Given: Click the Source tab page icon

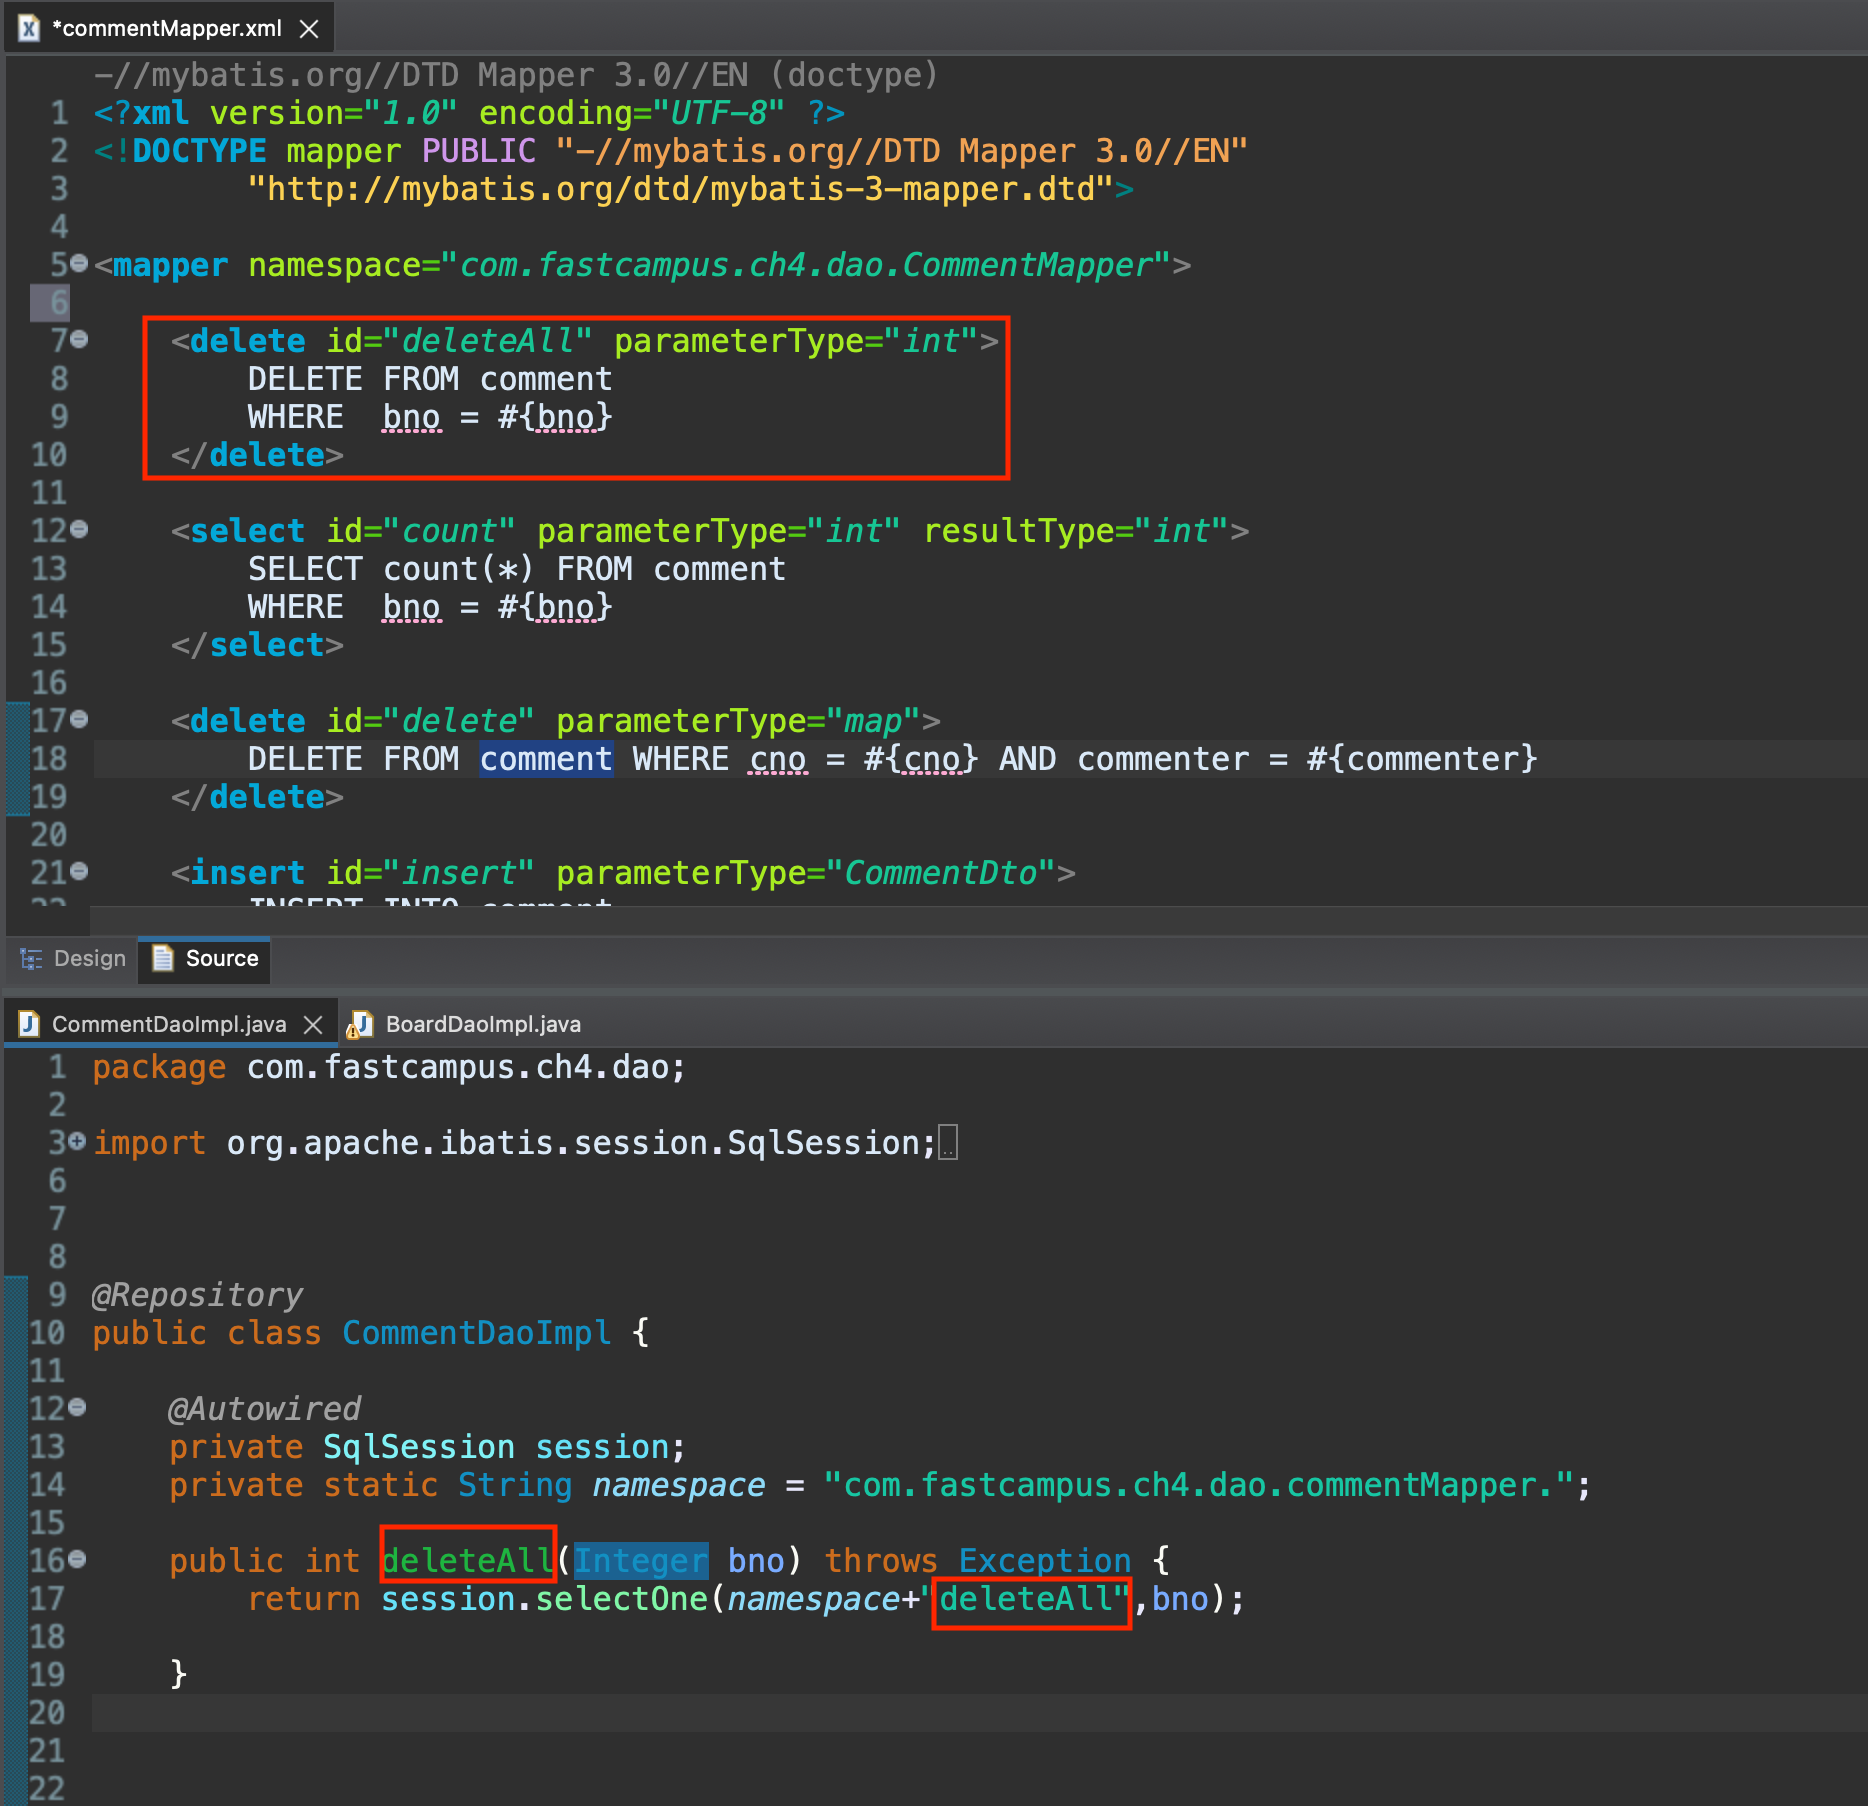Looking at the screenshot, I should (x=163, y=958).
